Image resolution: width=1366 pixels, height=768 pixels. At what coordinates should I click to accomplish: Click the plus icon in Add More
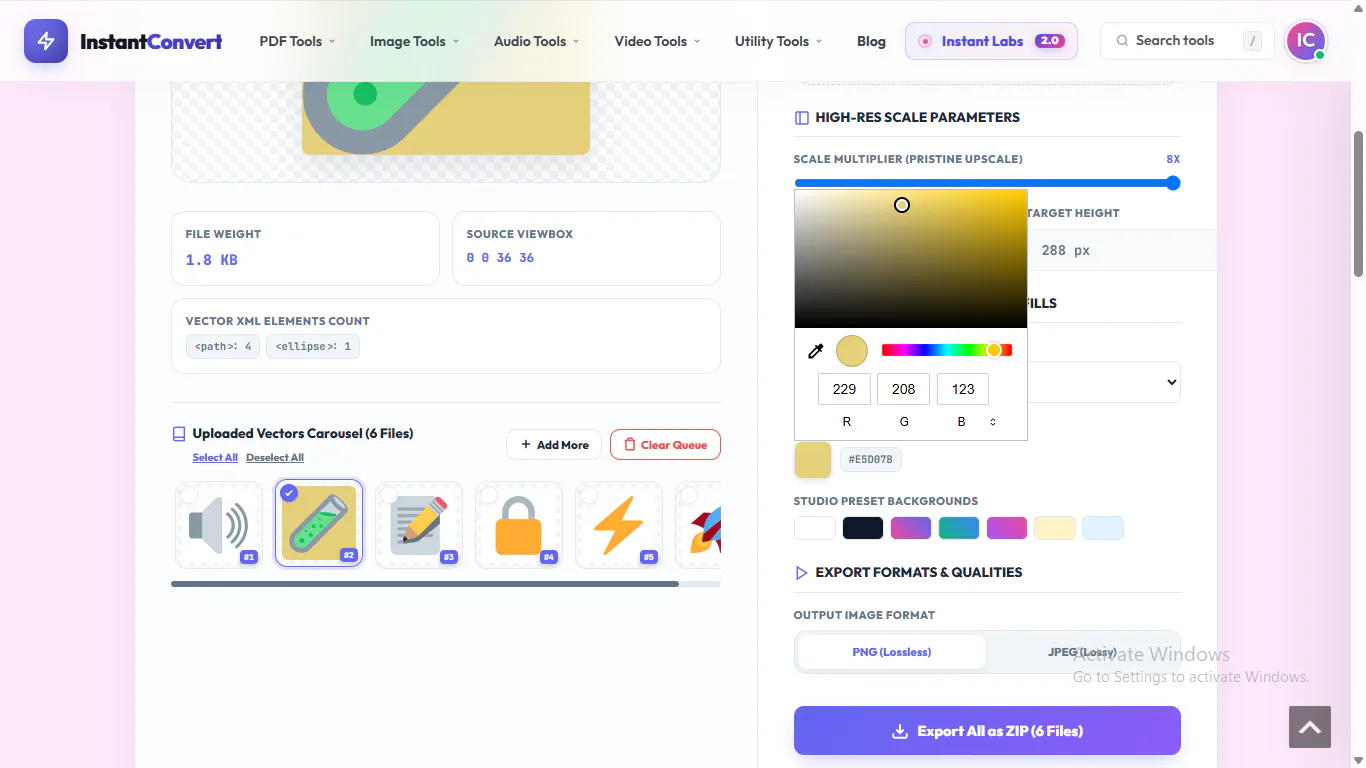(526, 445)
